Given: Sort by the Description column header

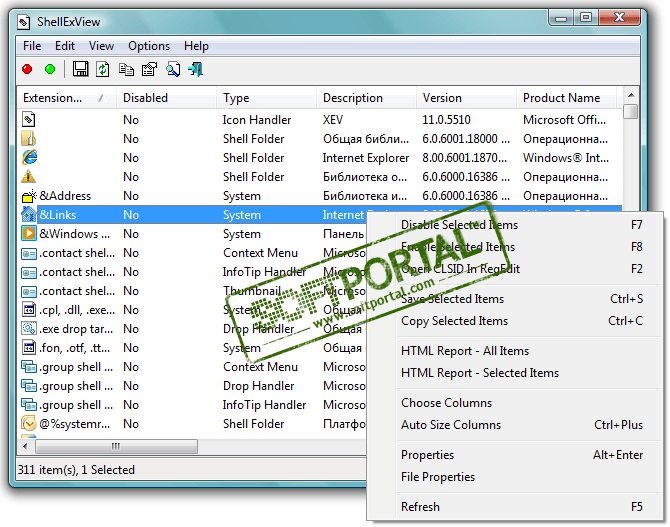Looking at the screenshot, I should (x=367, y=98).
